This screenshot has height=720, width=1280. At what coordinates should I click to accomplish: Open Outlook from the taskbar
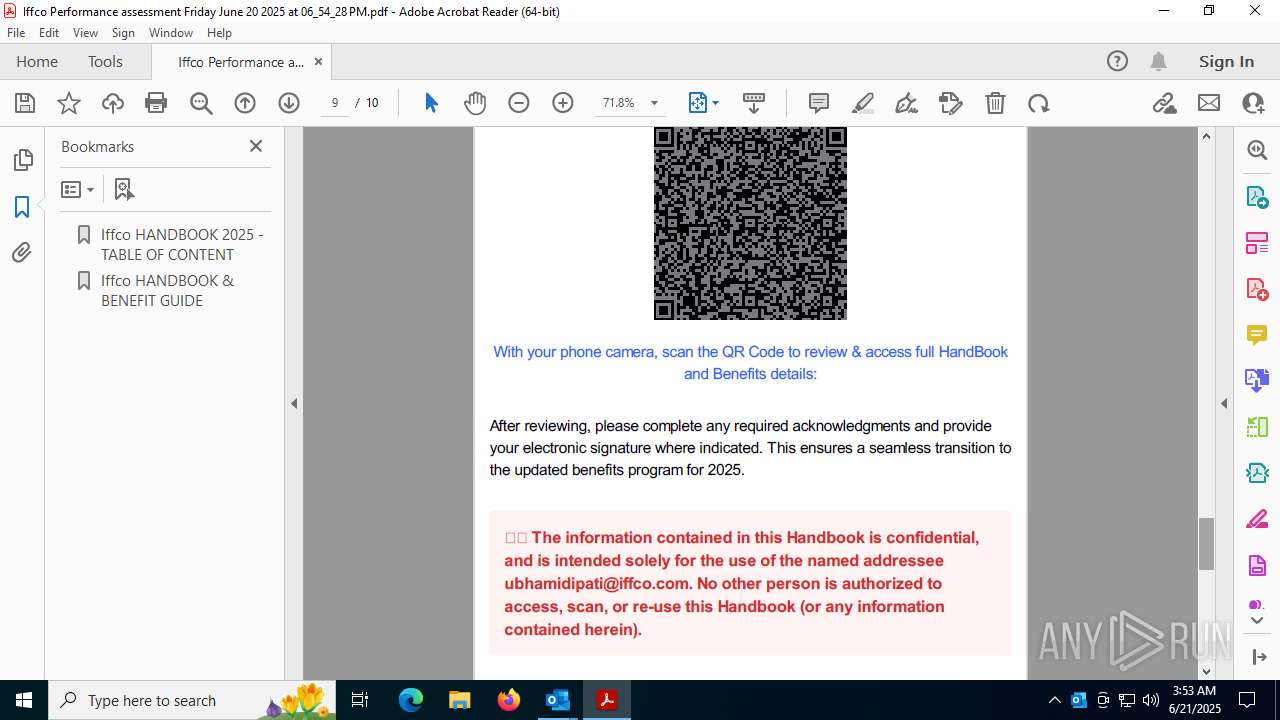(557, 700)
